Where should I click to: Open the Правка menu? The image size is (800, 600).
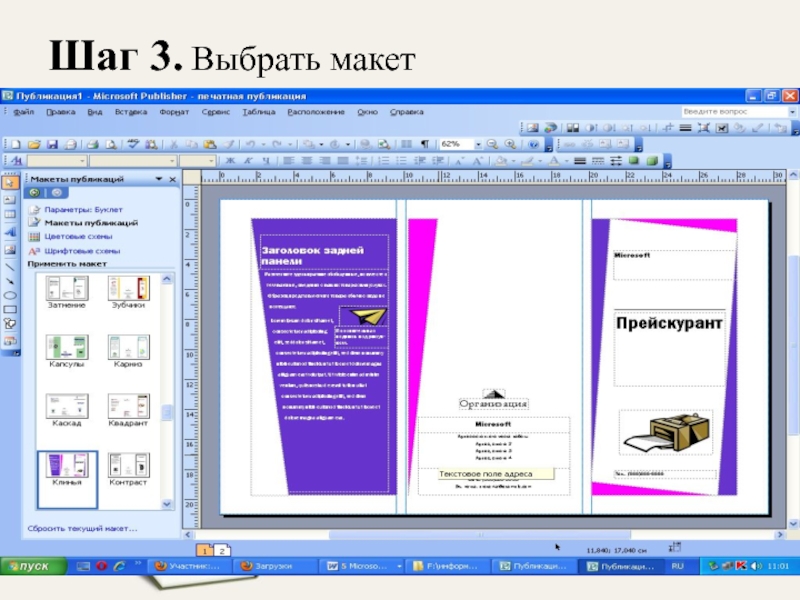coord(61,112)
